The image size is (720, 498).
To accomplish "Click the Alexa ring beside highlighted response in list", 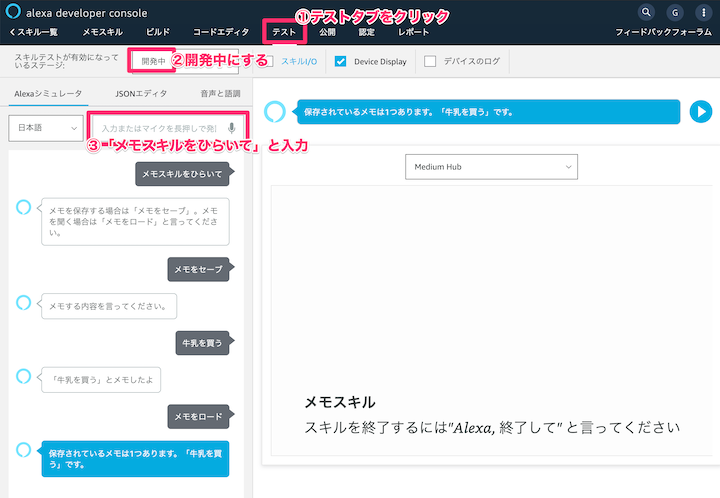I will (23, 449).
